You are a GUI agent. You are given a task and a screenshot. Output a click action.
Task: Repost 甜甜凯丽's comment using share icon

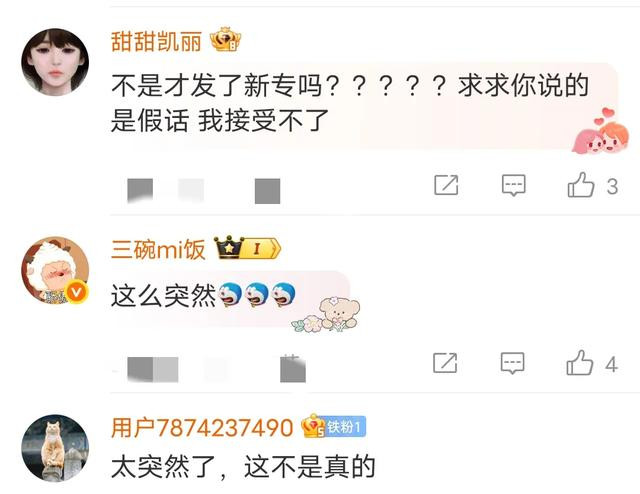coord(446,185)
